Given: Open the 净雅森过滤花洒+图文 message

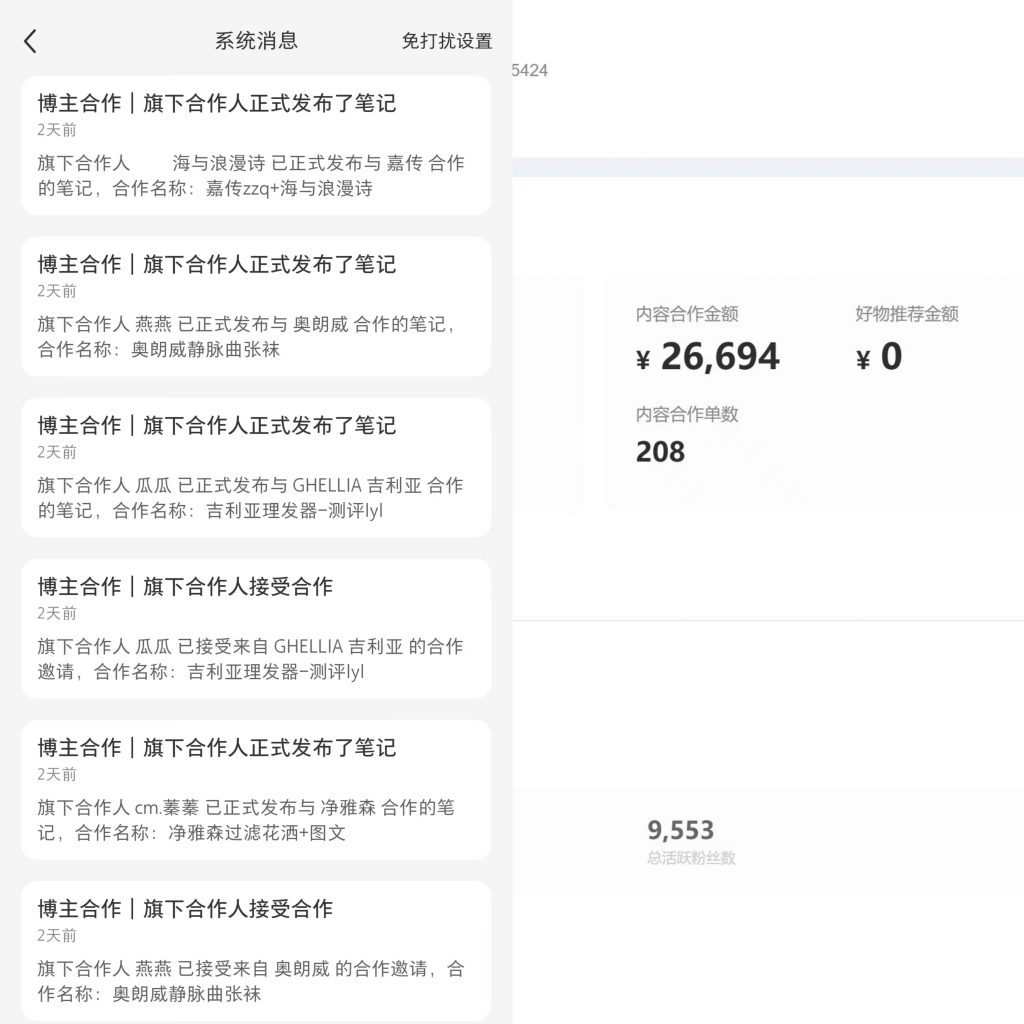Looking at the screenshot, I should point(255,790).
